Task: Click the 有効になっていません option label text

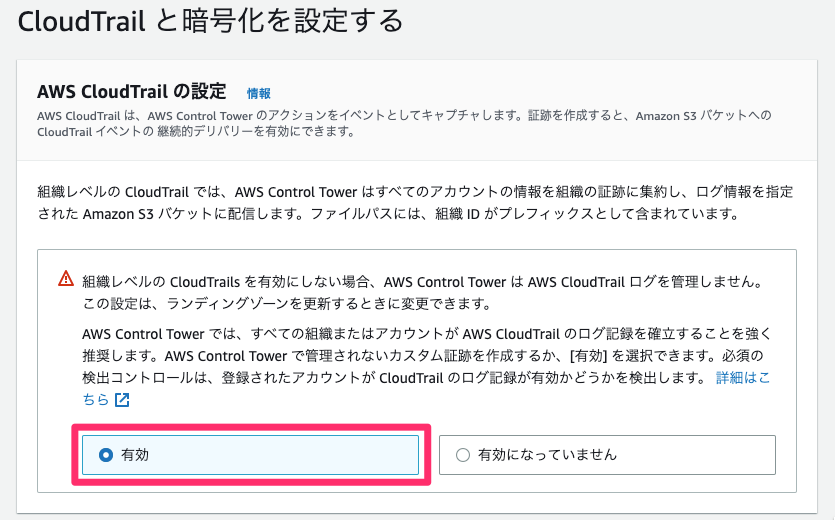Action: 547,455
